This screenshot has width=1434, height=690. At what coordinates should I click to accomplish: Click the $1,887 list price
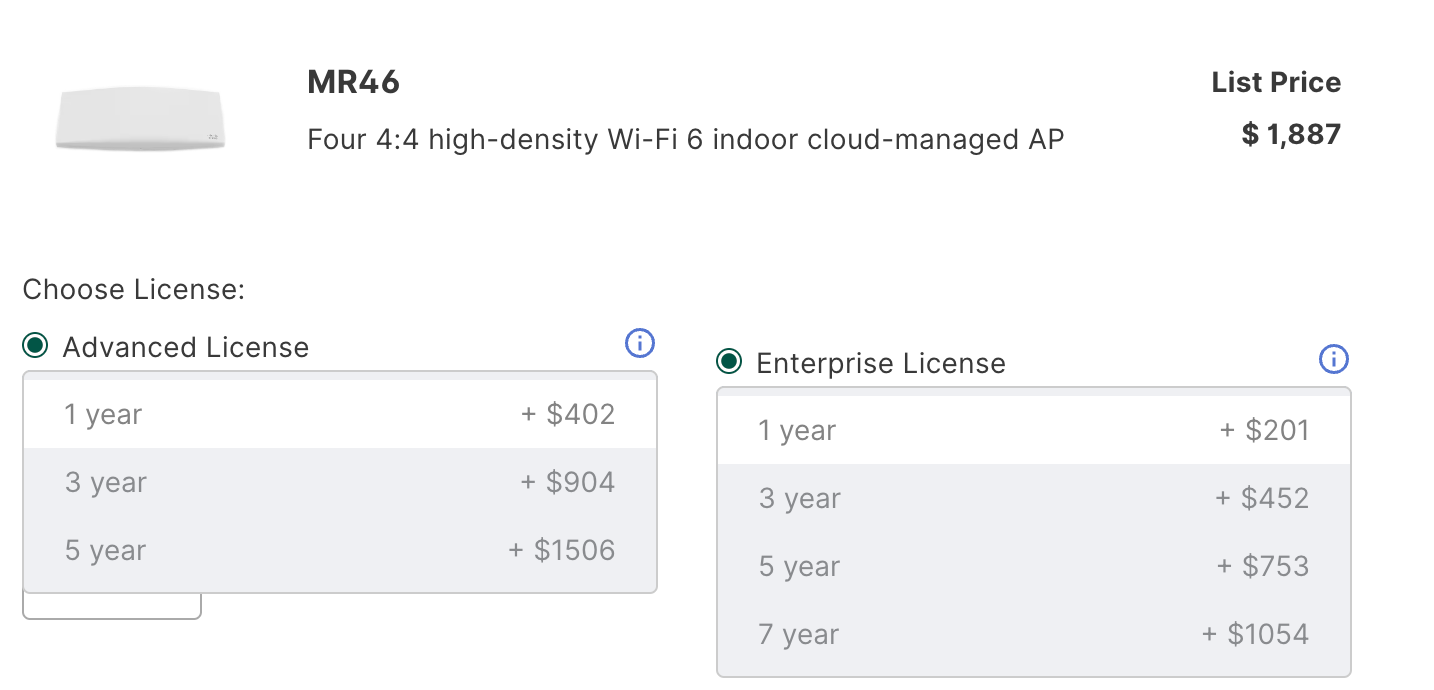[1291, 133]
